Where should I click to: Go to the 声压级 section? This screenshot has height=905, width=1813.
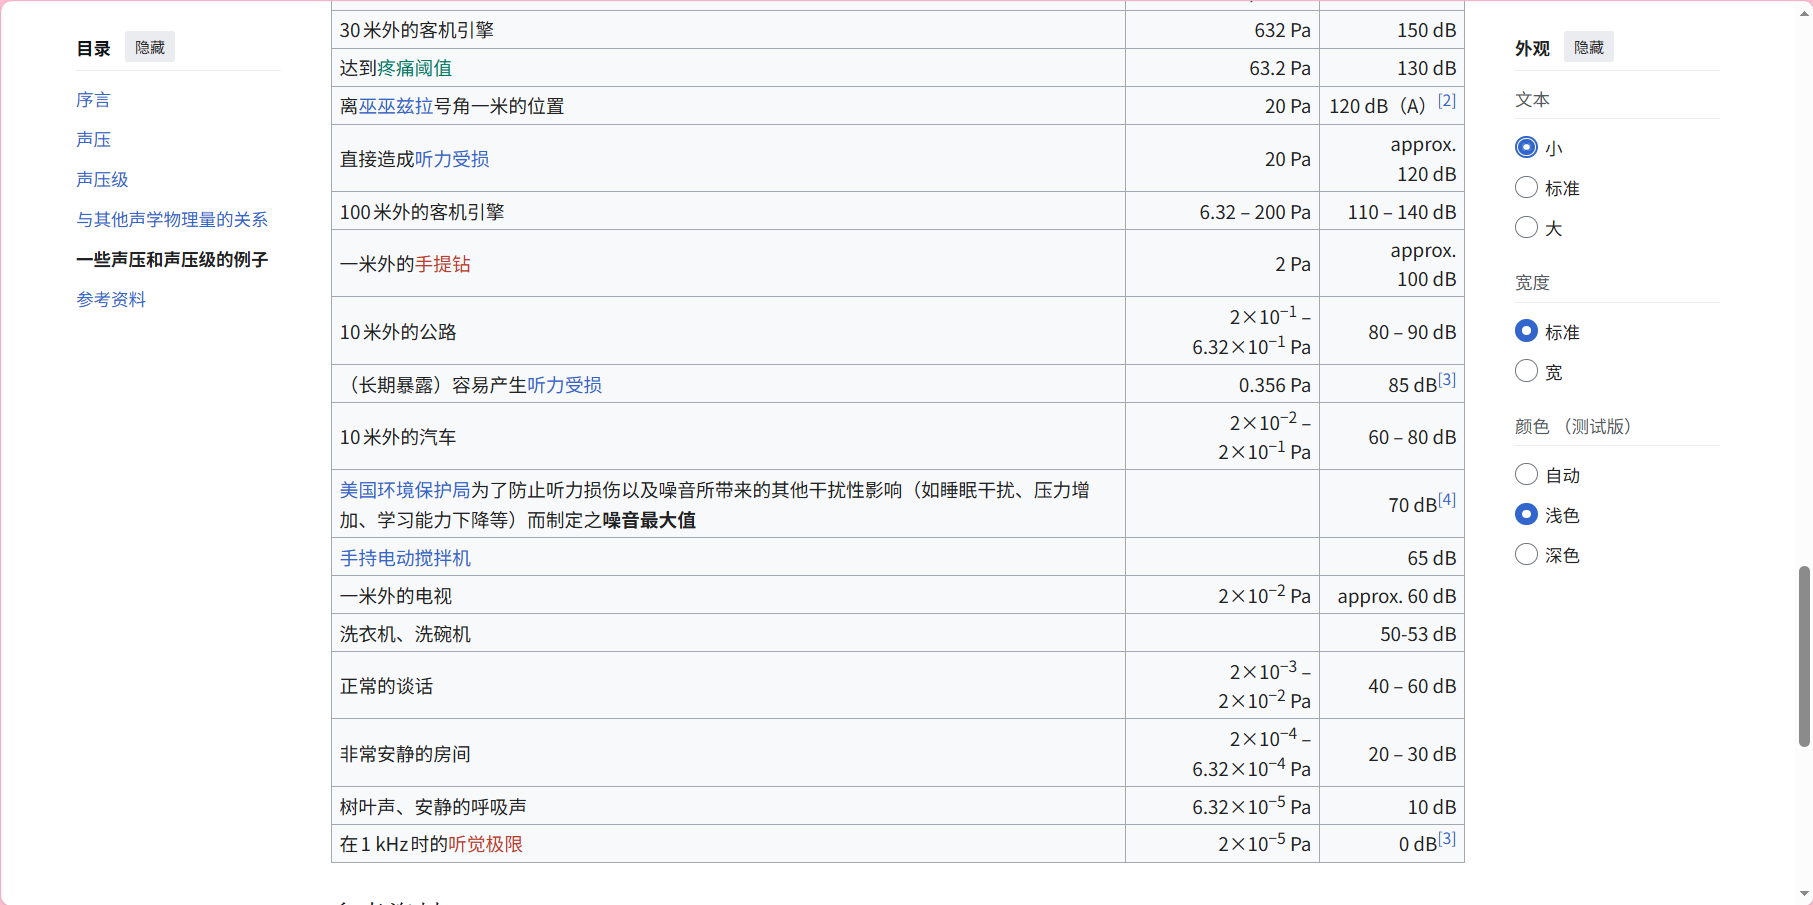102,180
